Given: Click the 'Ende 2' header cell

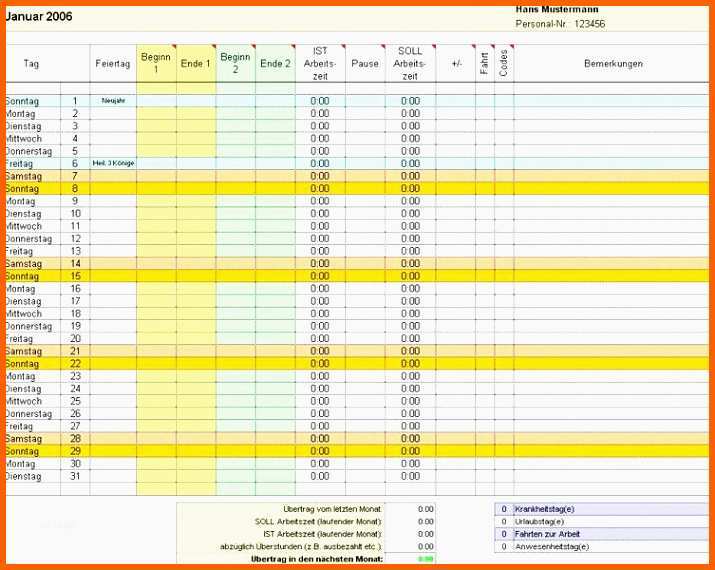Looking at the screenshot, I should [275, 63].
